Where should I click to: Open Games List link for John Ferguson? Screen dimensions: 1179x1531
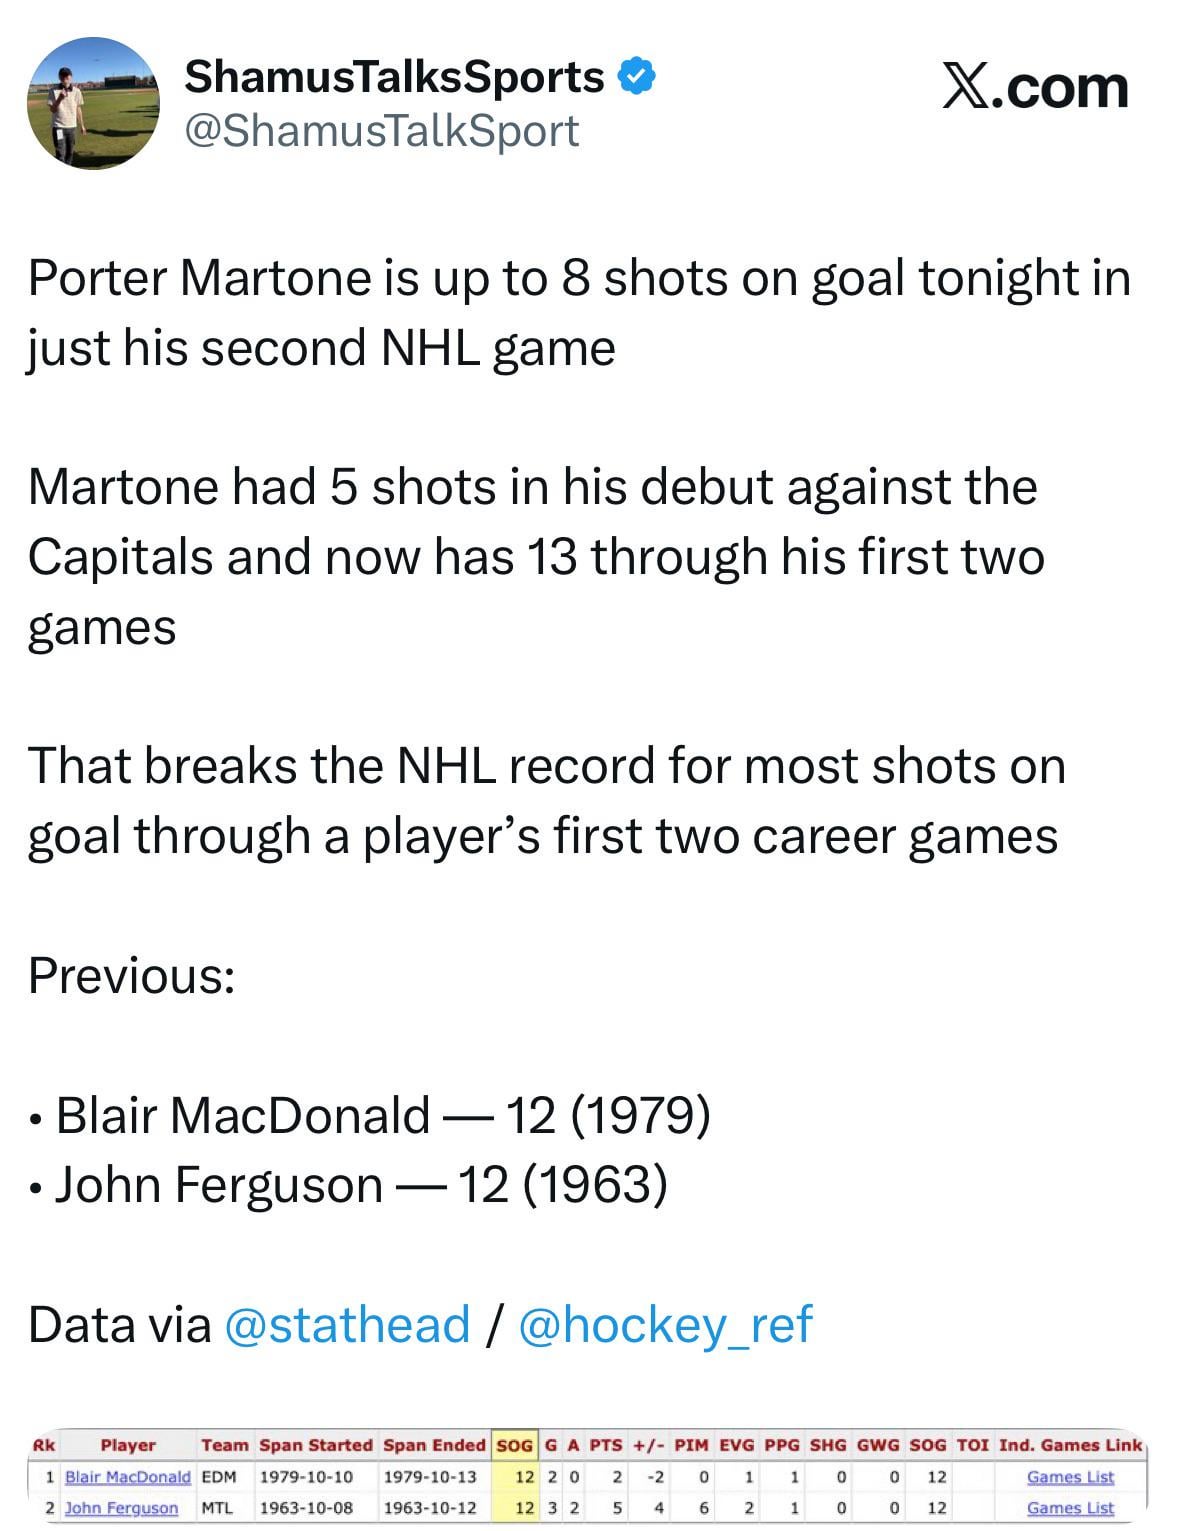pos(1070,1508)
